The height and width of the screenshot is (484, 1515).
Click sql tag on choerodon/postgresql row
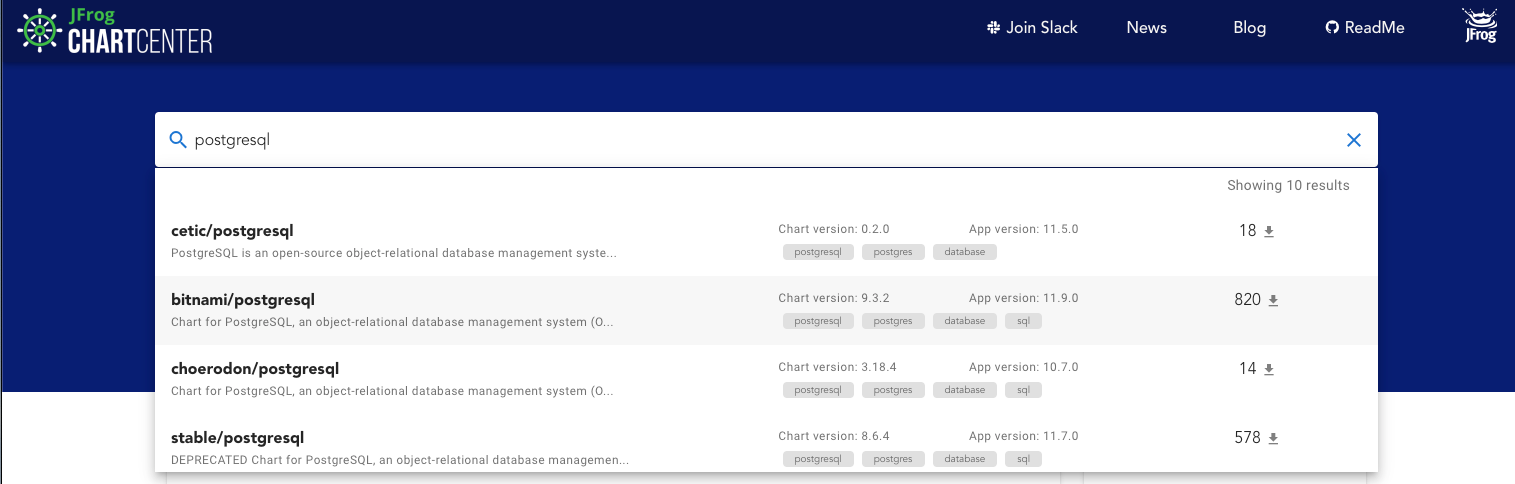(1023, 390)
